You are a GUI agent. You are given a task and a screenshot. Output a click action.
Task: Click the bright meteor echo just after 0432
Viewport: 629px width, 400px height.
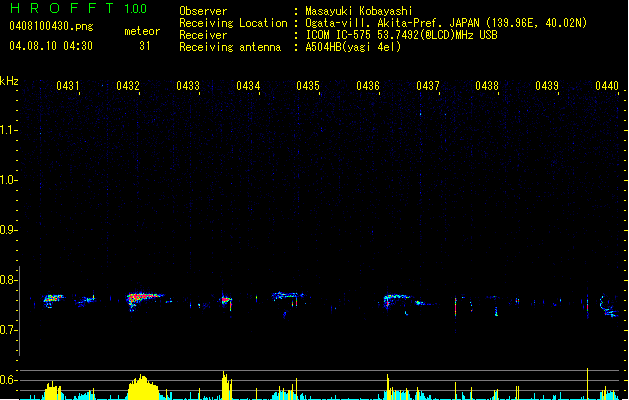tap(144, 299)
